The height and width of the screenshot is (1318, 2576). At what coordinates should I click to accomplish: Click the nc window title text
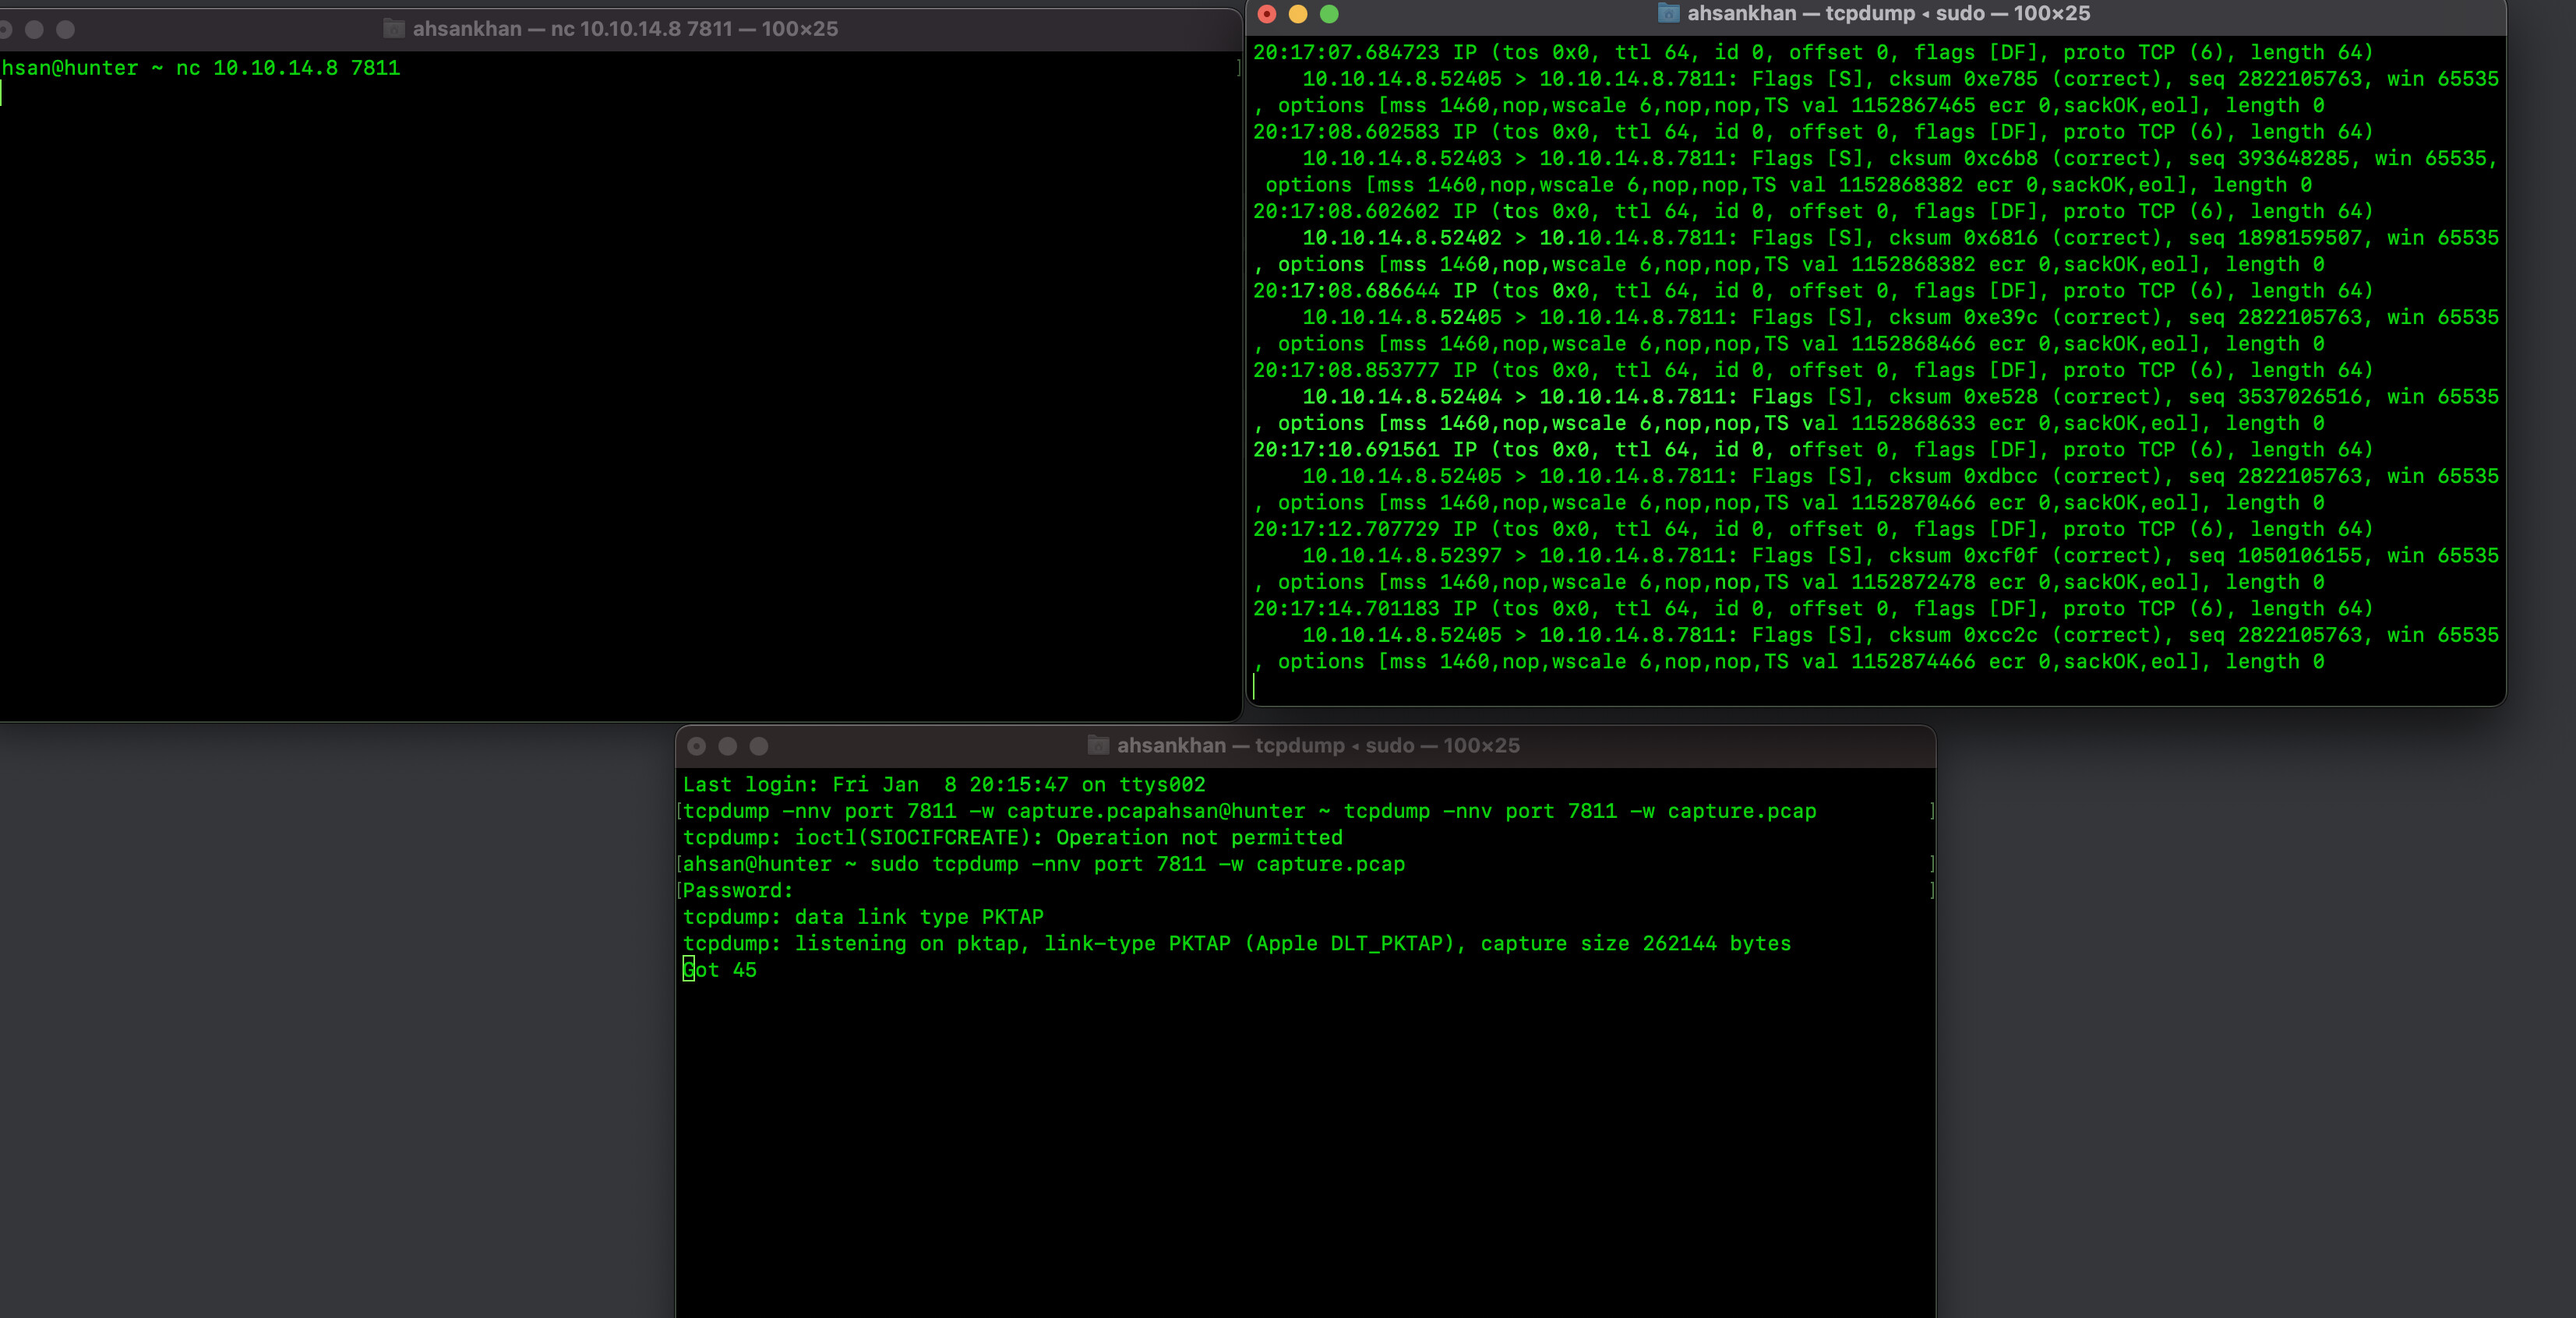pos(625,29)
